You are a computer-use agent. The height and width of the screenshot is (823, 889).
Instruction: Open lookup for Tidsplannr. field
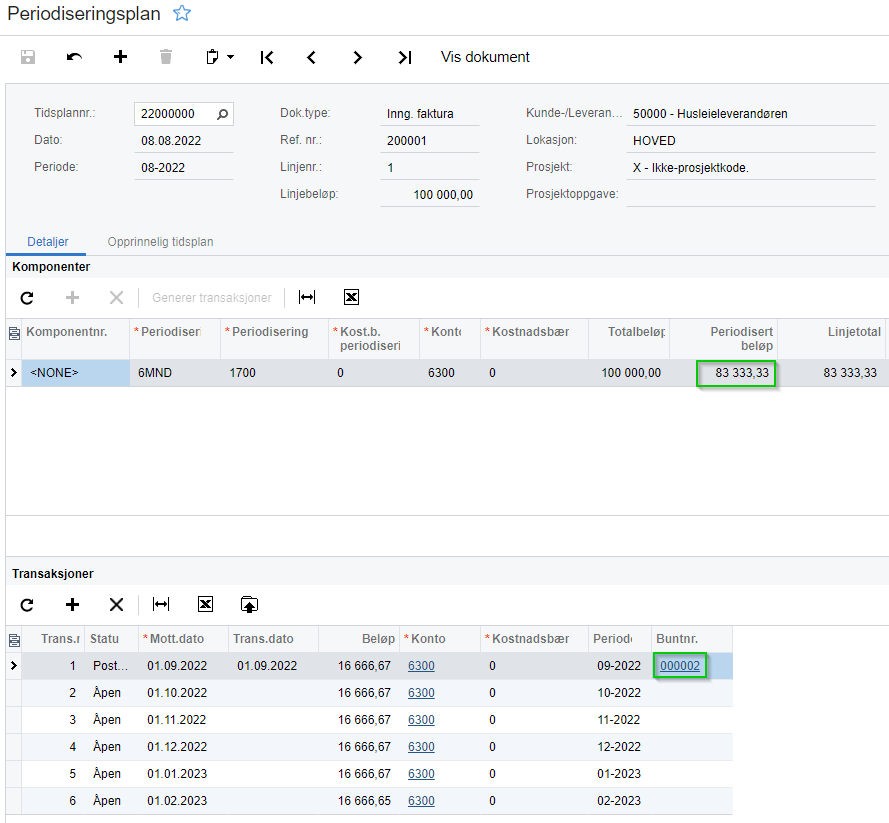[222, 114]
